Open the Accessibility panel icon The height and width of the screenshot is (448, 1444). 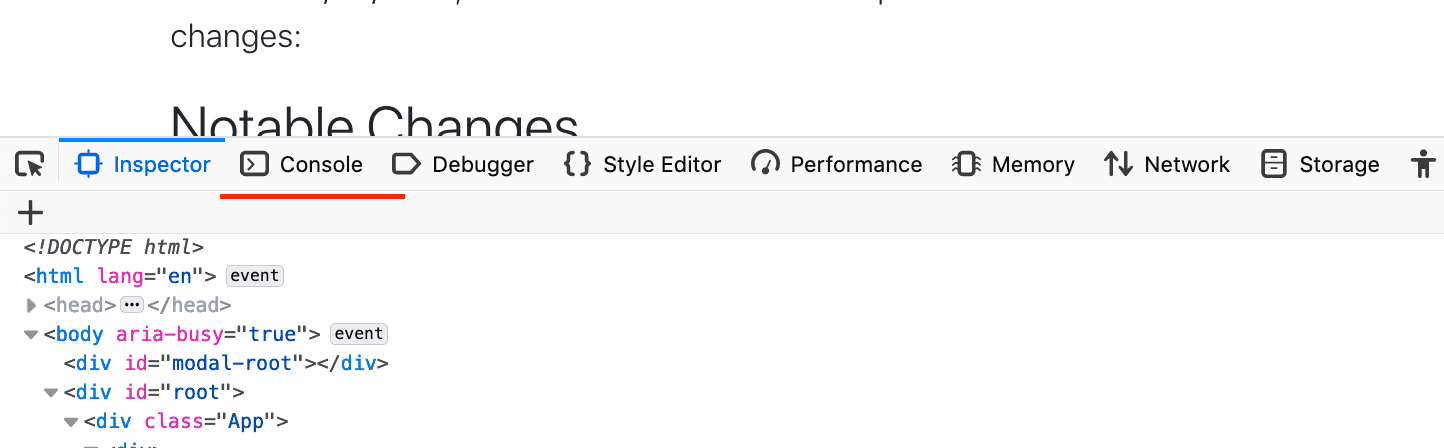1422,165
